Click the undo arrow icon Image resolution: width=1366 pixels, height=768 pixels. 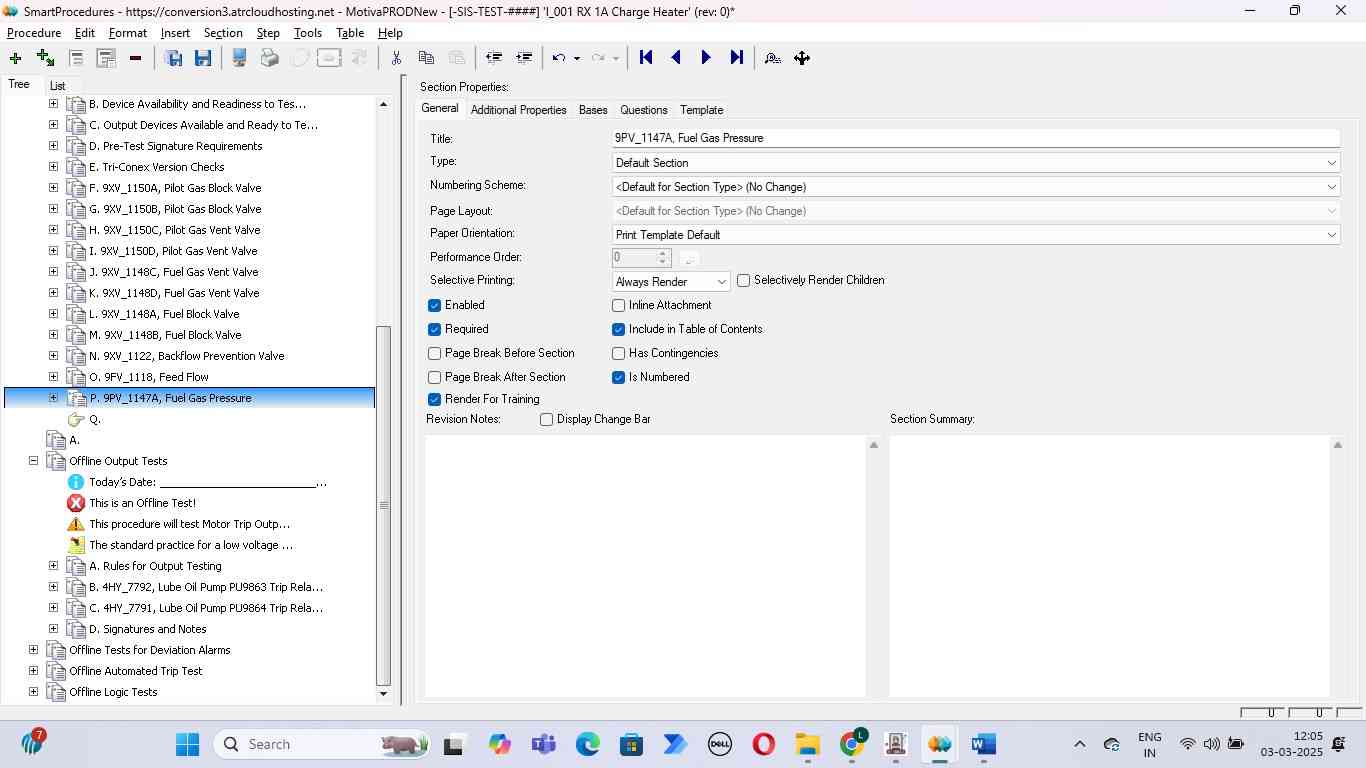559,58
